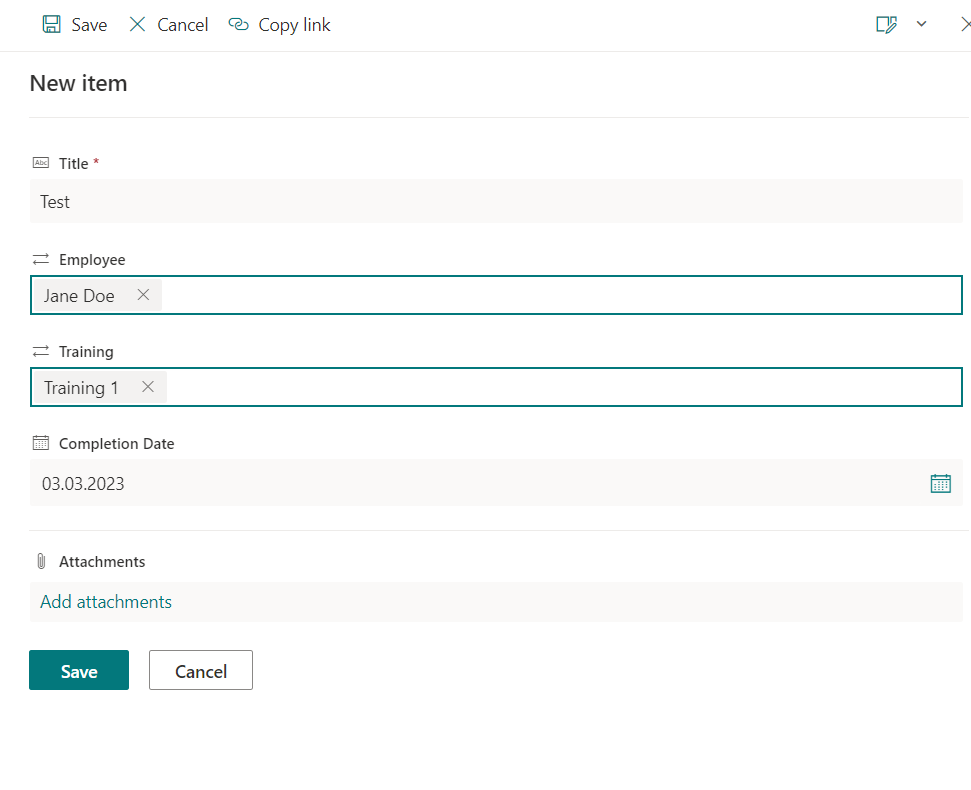Screen dimensions: 971x790
Task: Remove Jane Doe from Employee field
Action: (x=143, y=295)
